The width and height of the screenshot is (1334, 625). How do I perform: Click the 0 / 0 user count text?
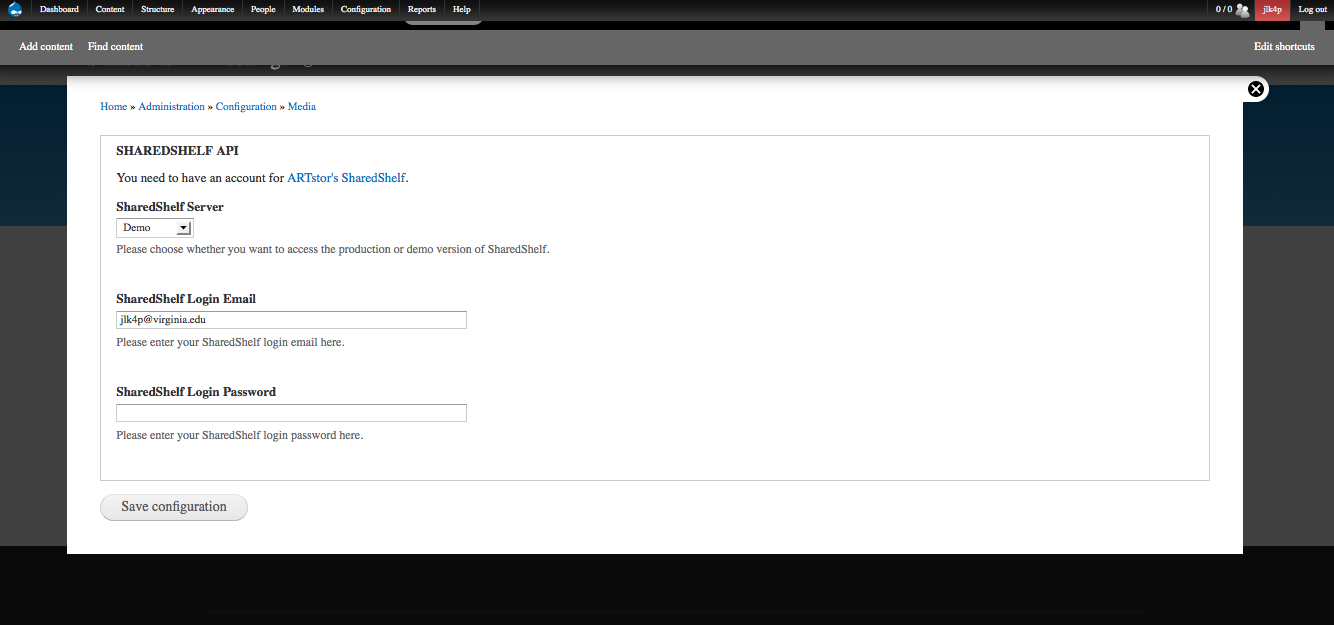tap(1224, 9)
